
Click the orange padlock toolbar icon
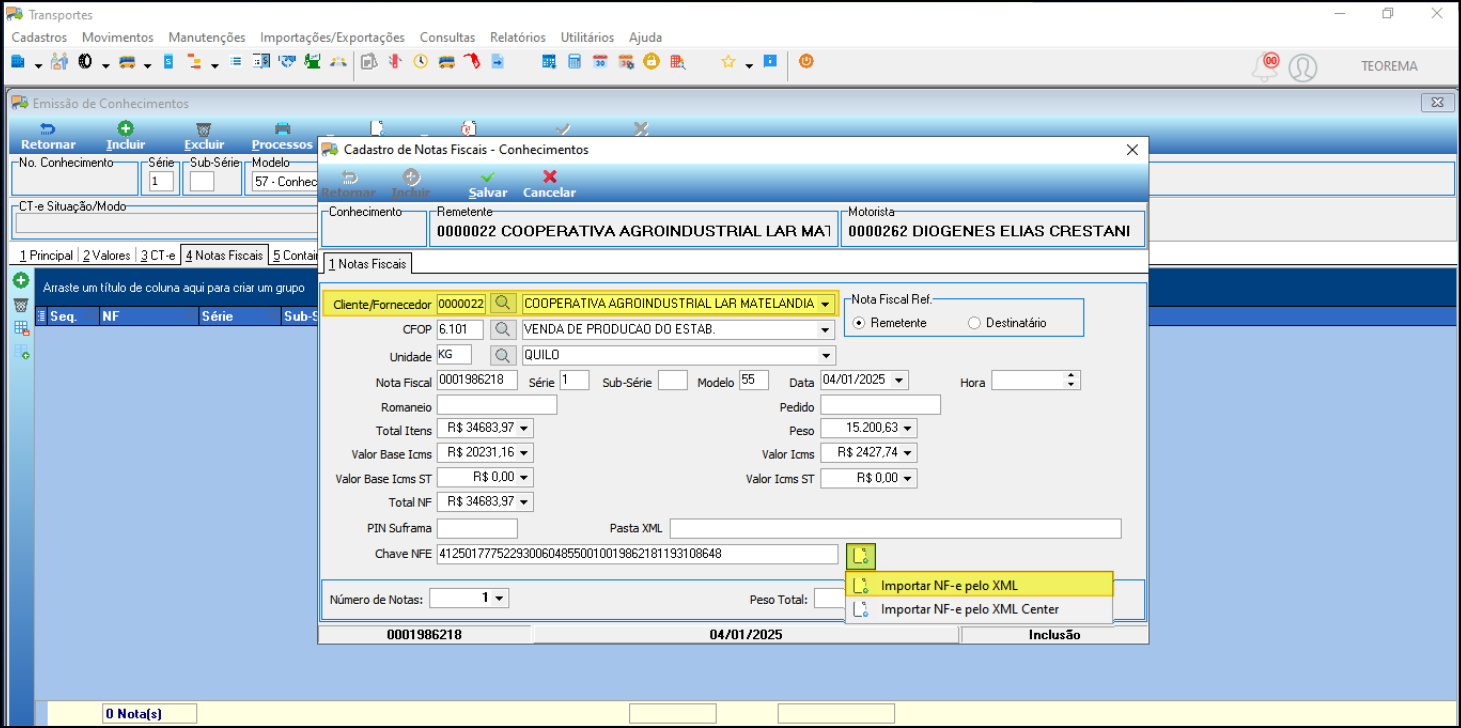[651, 62]
